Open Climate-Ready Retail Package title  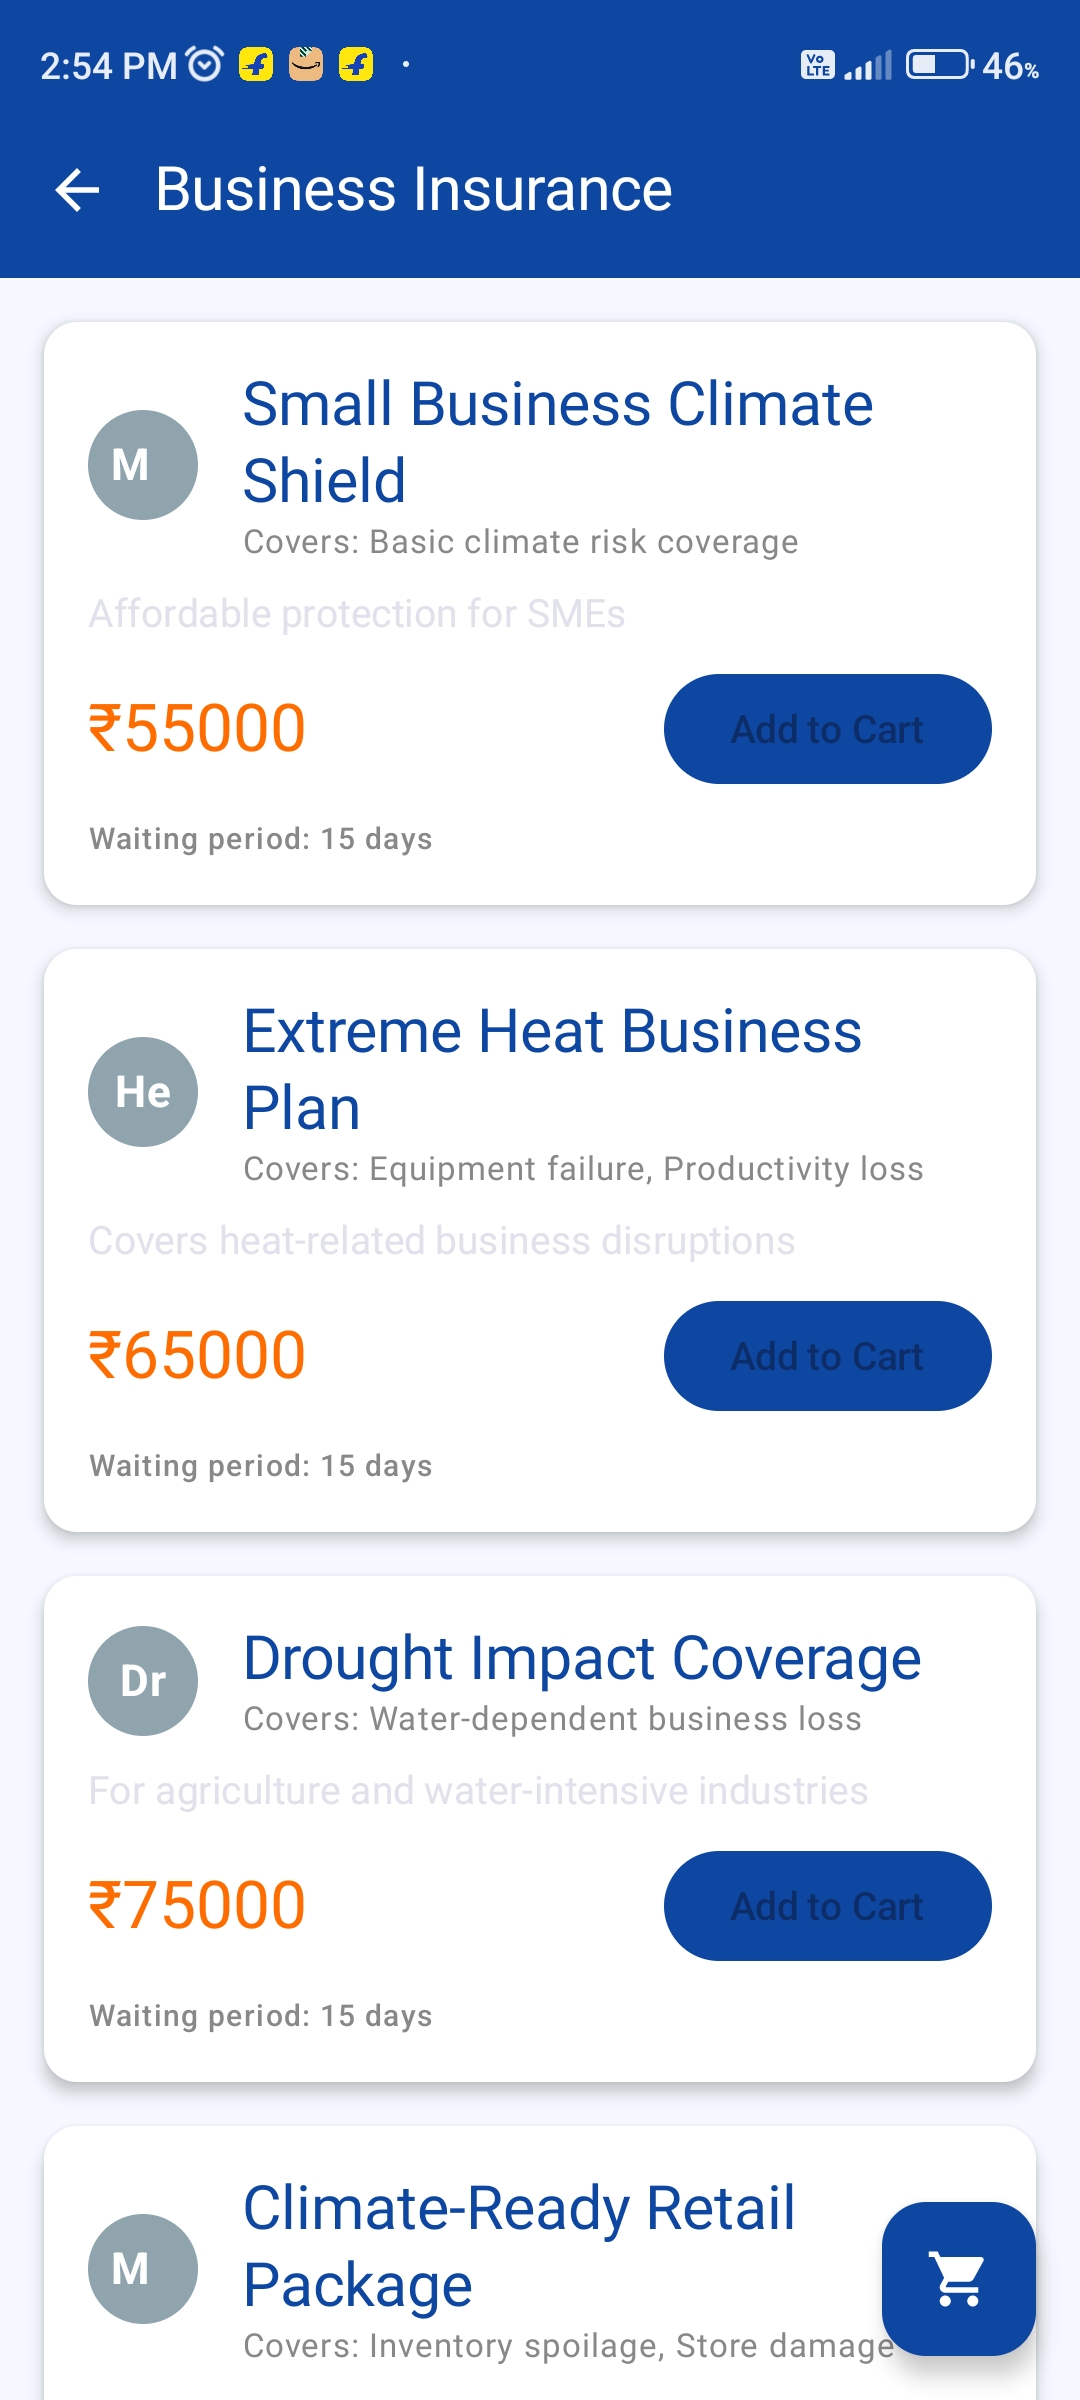519,2246
